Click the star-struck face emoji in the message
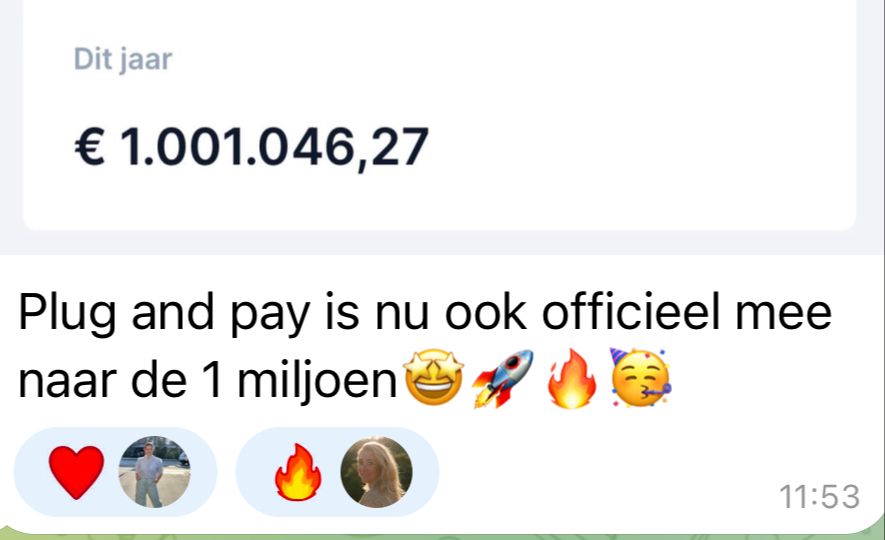 [433, 378]
